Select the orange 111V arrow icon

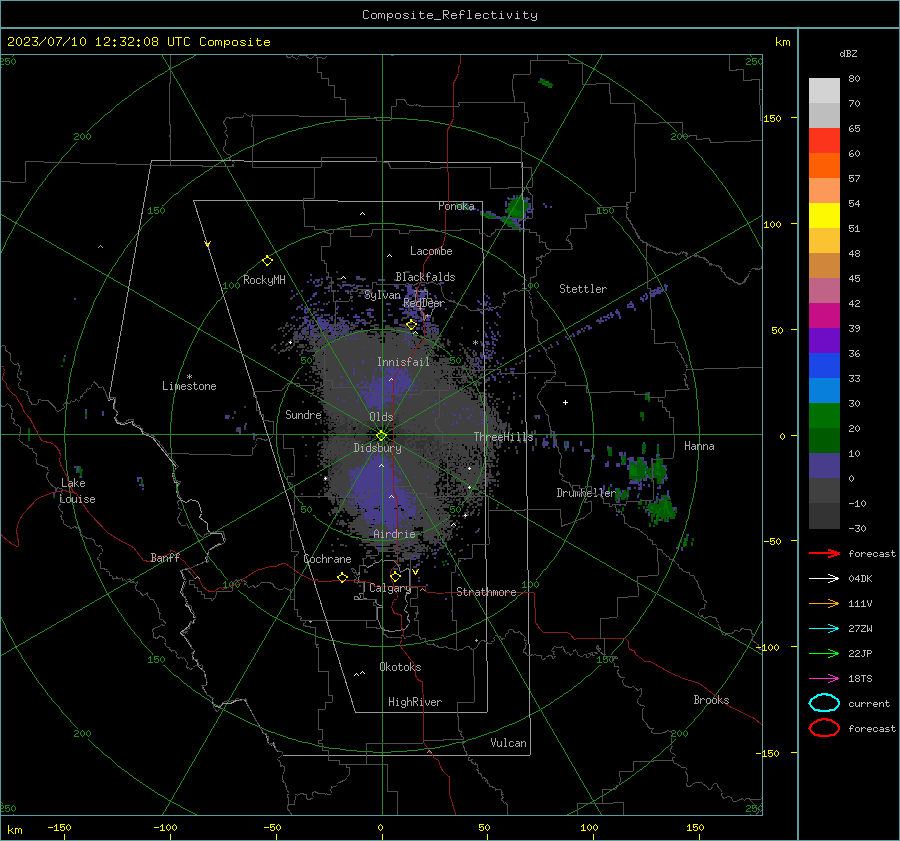[x=824, y=603]
